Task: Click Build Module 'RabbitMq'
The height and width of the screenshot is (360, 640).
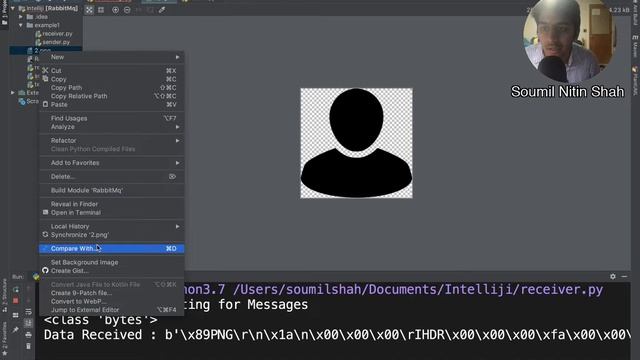Action: point(111,190)
